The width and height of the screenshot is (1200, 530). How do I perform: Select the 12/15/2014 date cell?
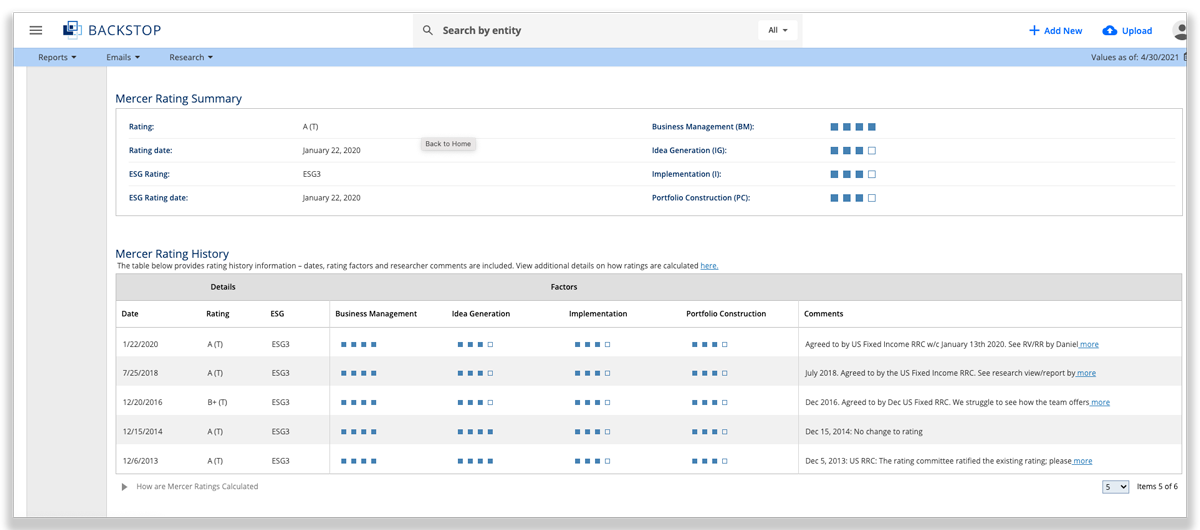pos(143,432)
